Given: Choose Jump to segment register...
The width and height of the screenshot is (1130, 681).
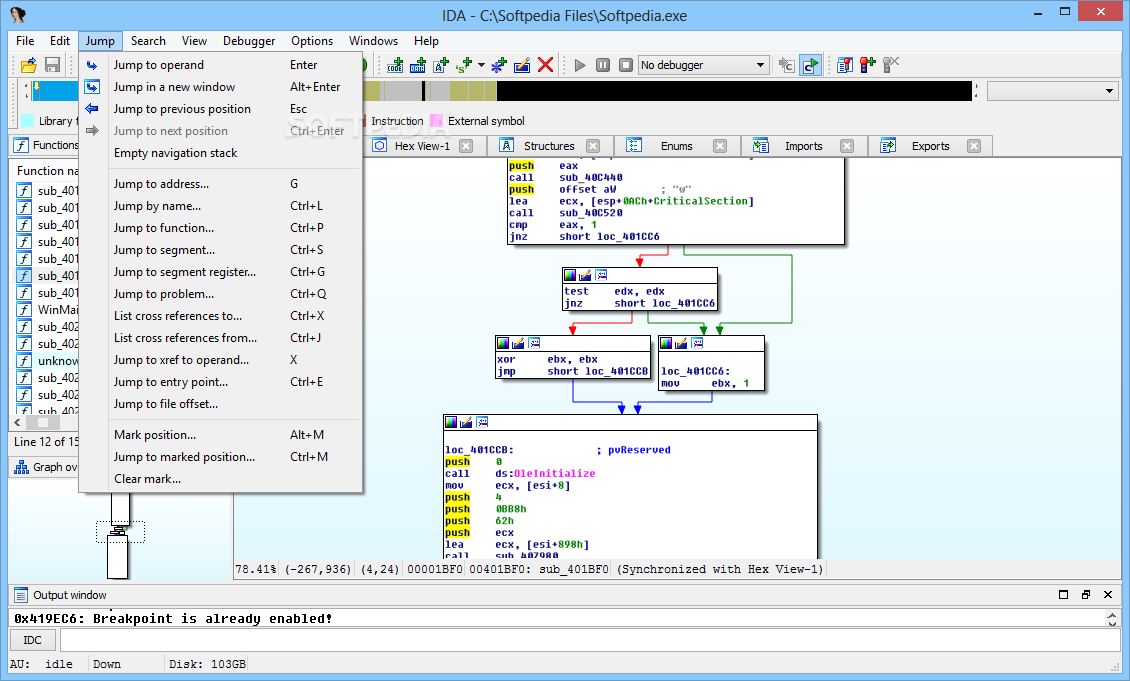Looking at the screenshot, I should 221,272.
